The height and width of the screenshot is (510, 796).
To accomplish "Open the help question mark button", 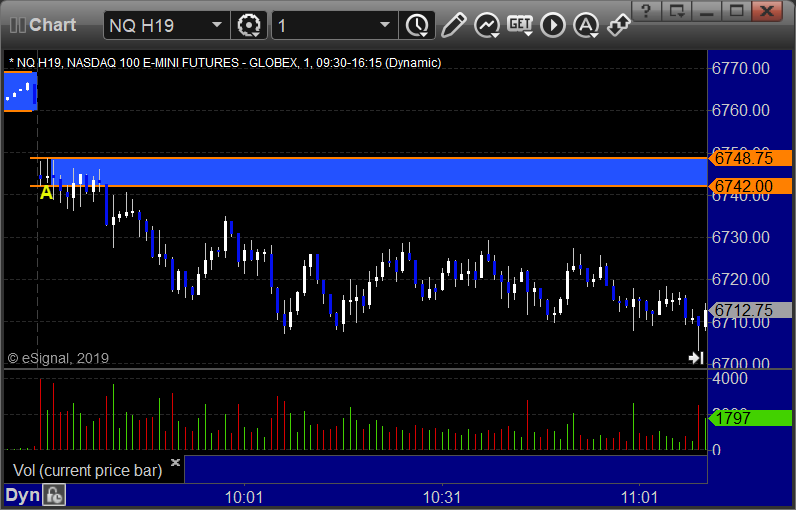I will pyautogui.click(x=646, y=11).
